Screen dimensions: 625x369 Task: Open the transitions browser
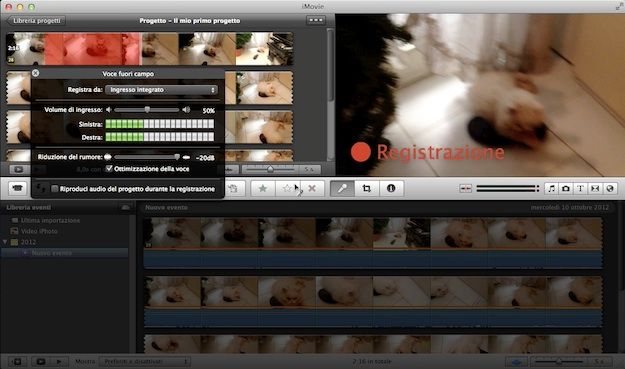[x=595, y=188]
